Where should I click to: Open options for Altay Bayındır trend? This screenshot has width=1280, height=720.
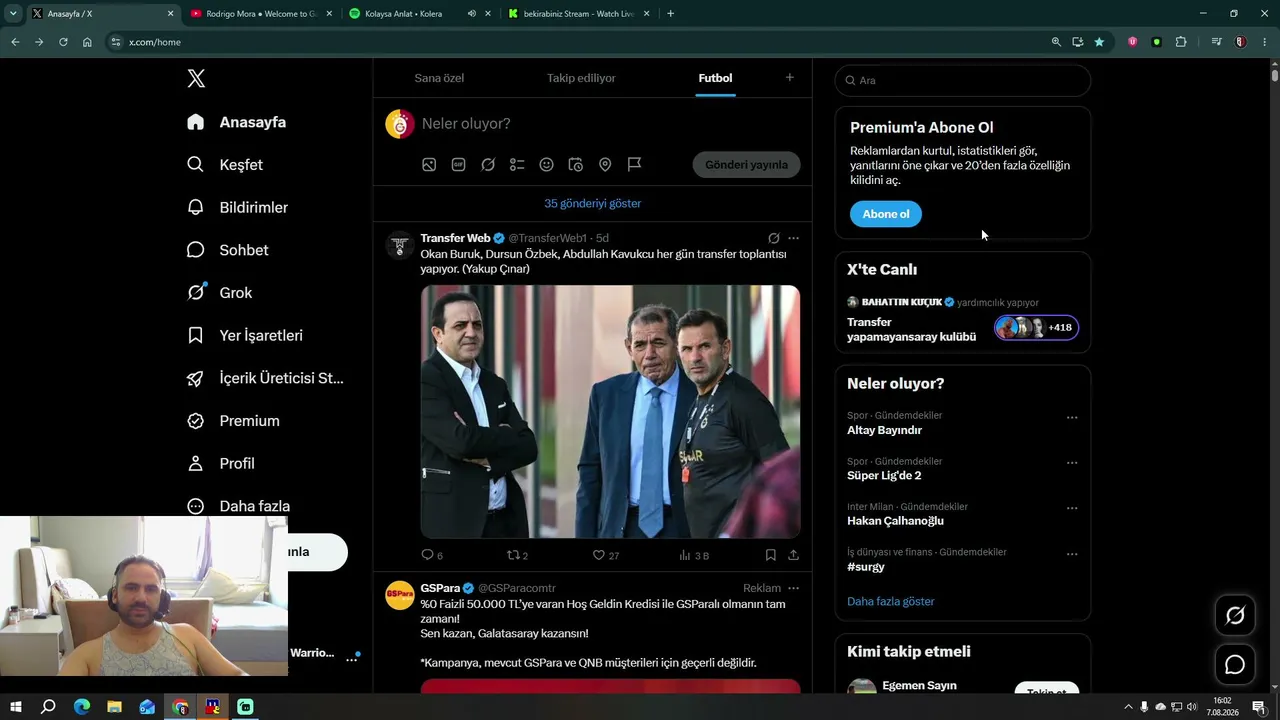[x=1072, y=417]
